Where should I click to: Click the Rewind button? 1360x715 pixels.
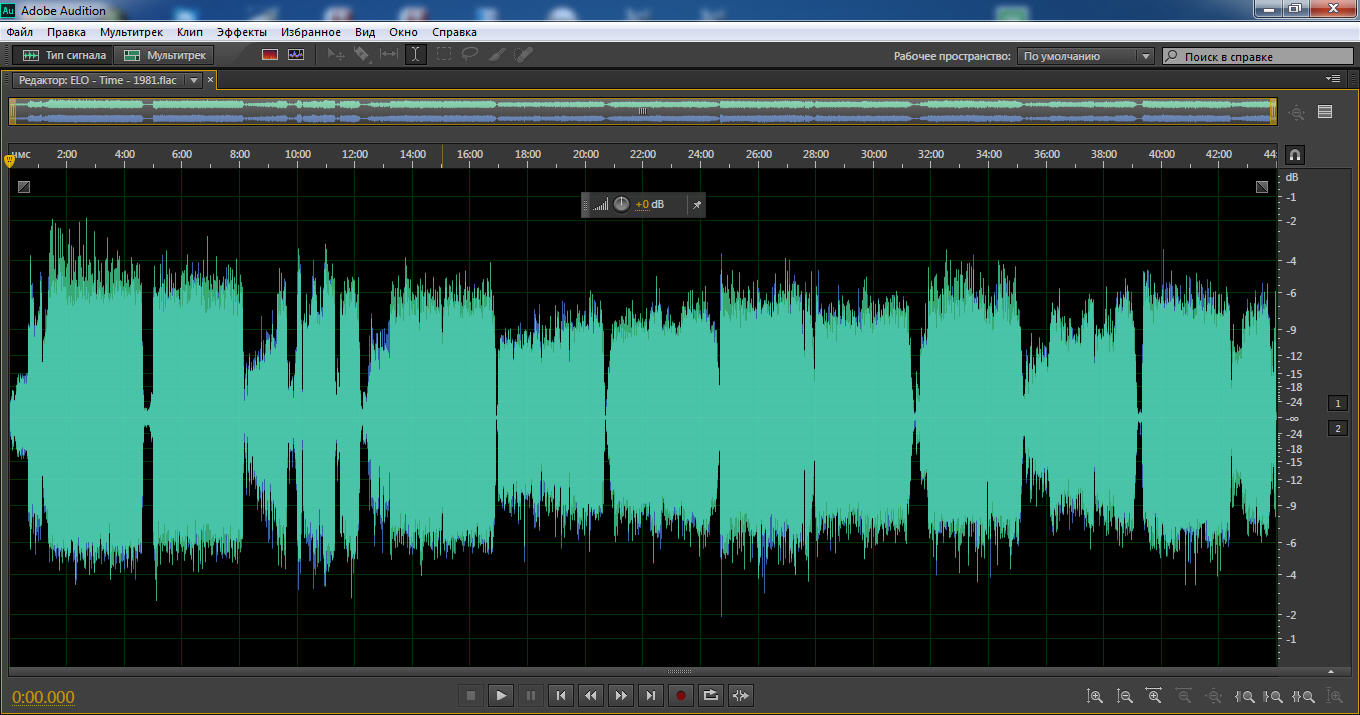pos(591,695)
